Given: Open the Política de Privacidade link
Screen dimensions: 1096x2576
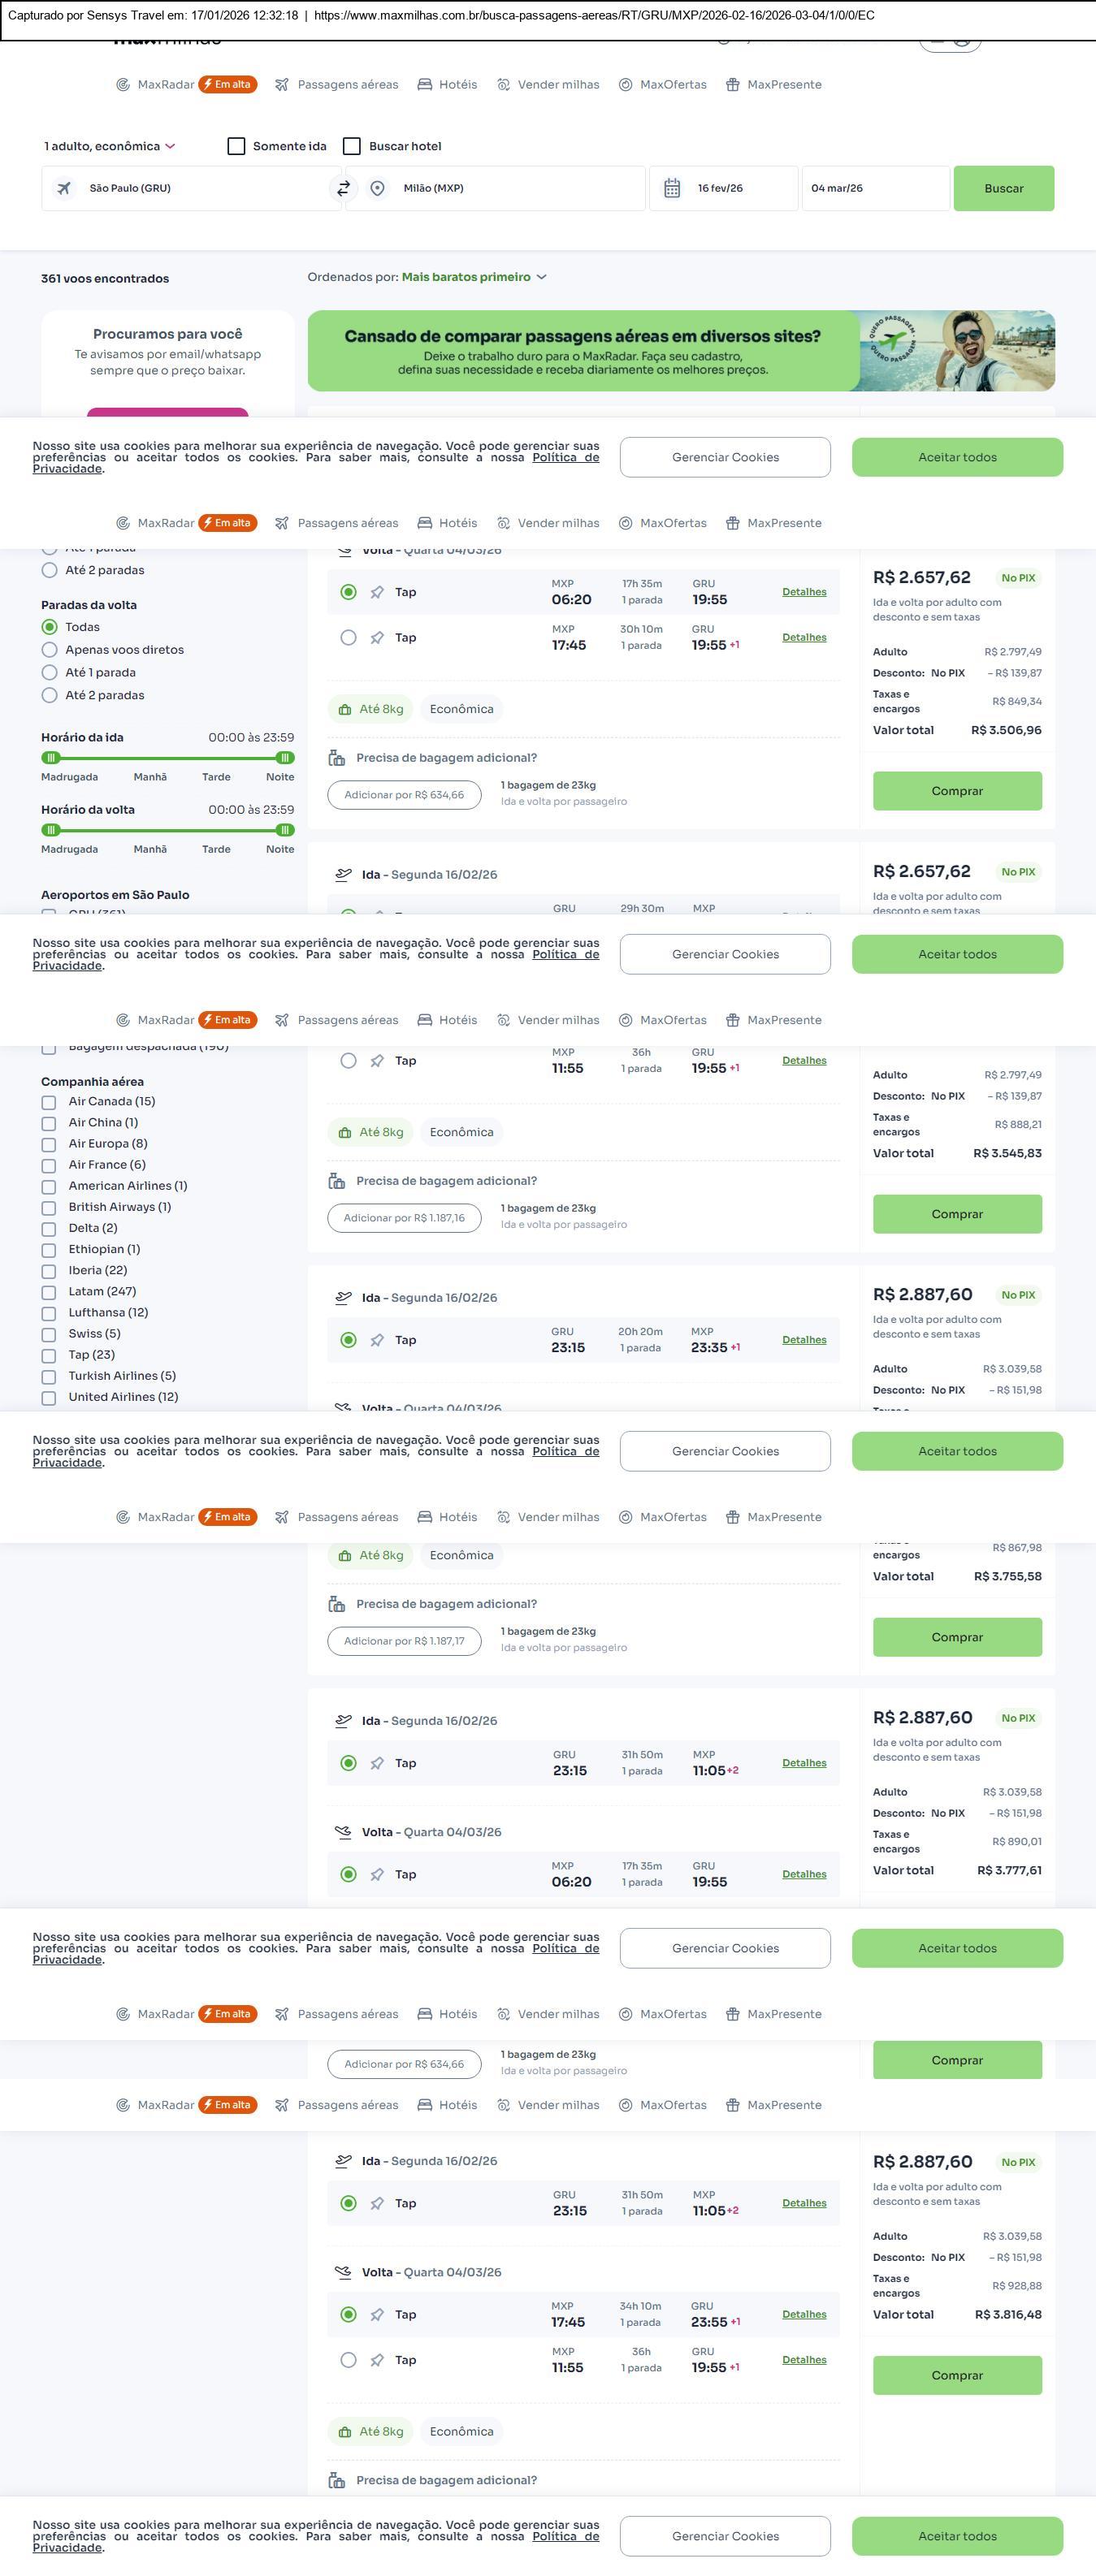Looking at the screenshot, I should 565,458.
